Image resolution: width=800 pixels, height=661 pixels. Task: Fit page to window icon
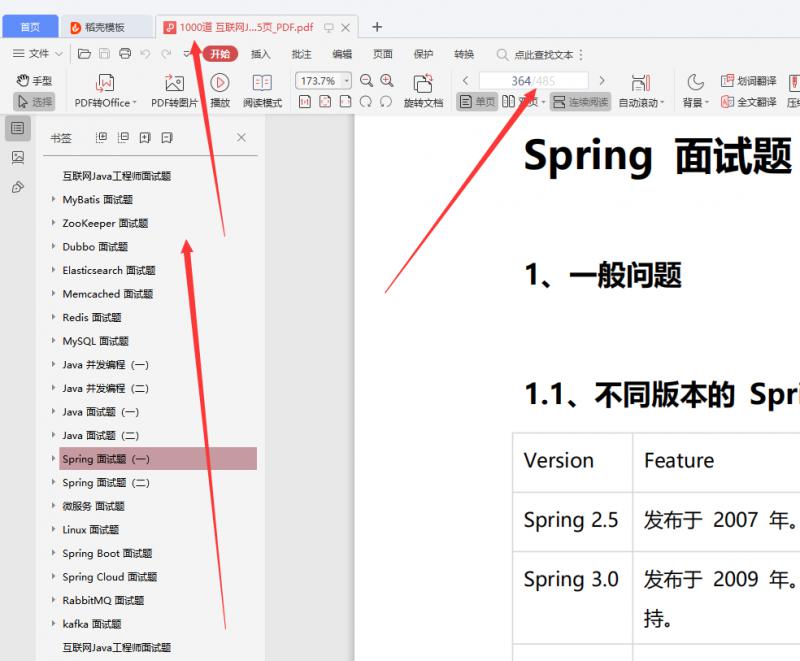pyautogui.click(x=325, y=101)
